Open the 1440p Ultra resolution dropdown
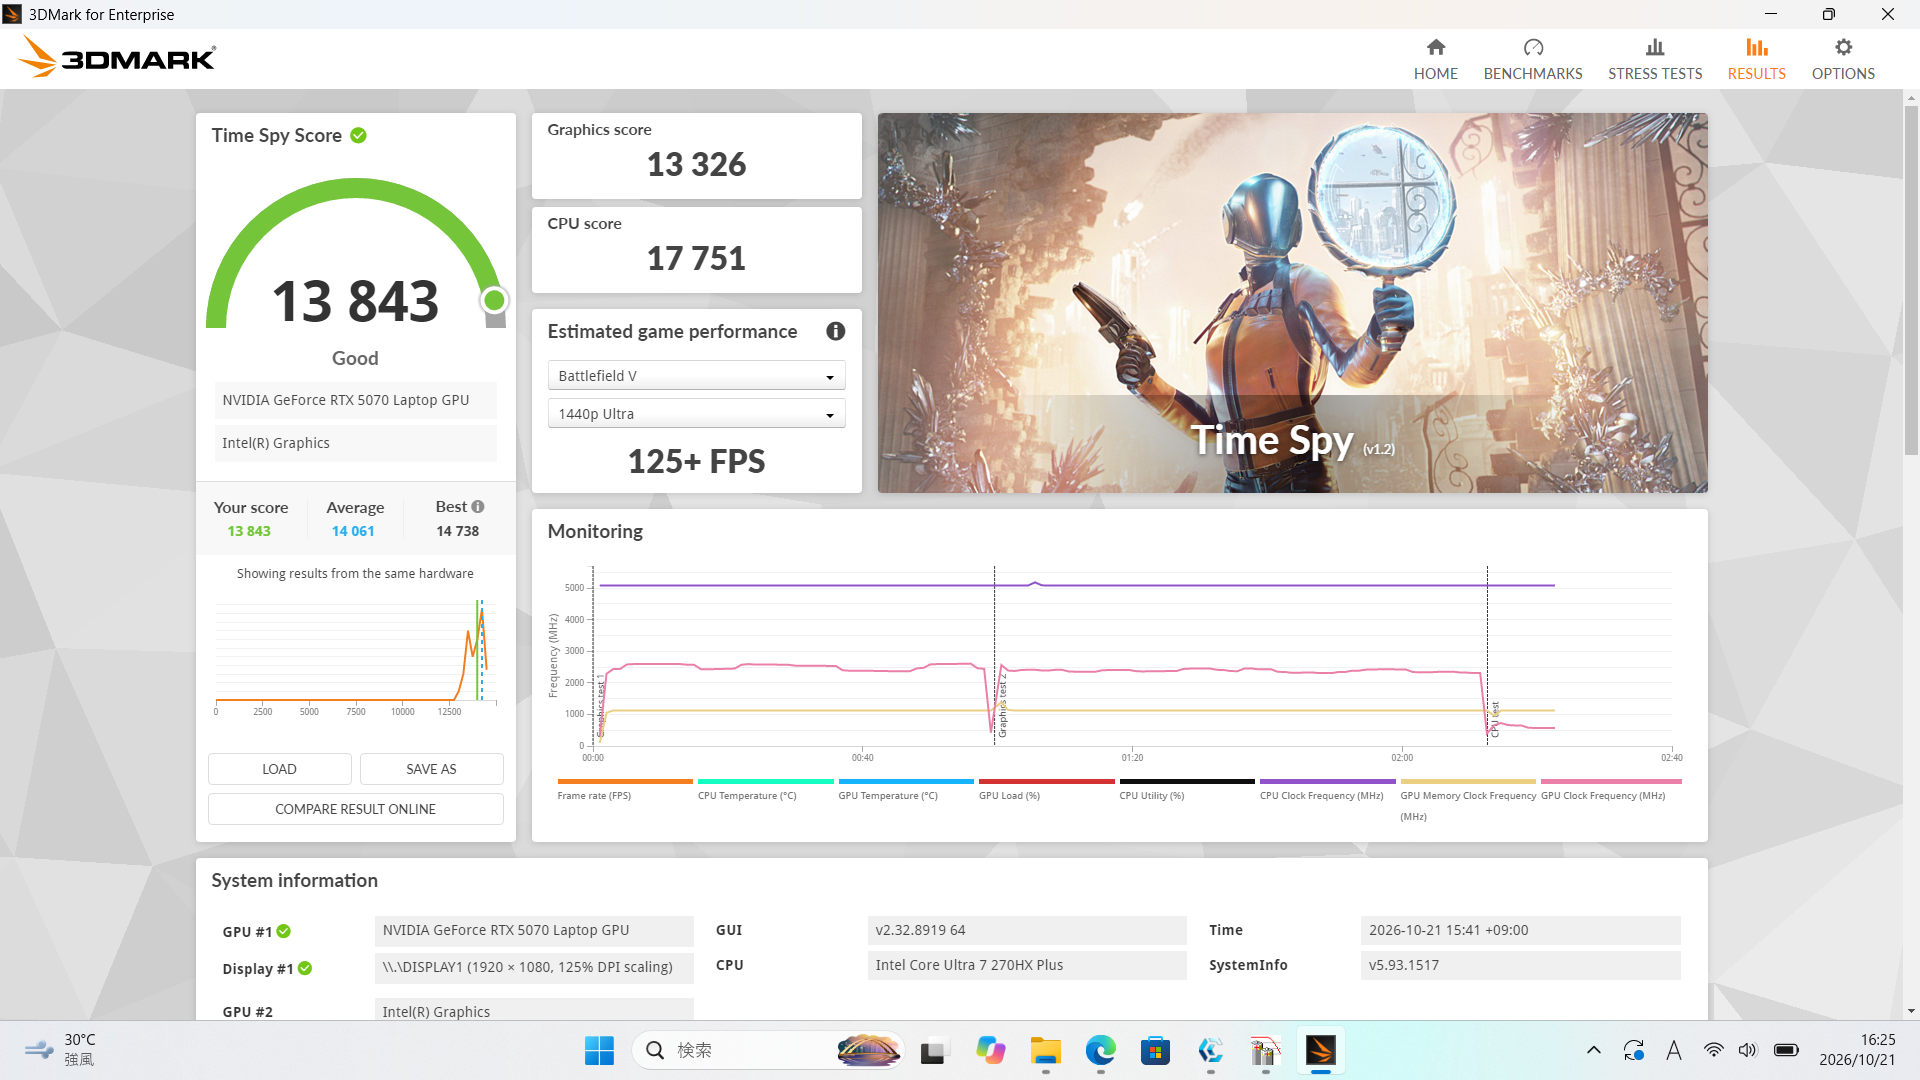 pyautogui.click(x=696, y=414)
